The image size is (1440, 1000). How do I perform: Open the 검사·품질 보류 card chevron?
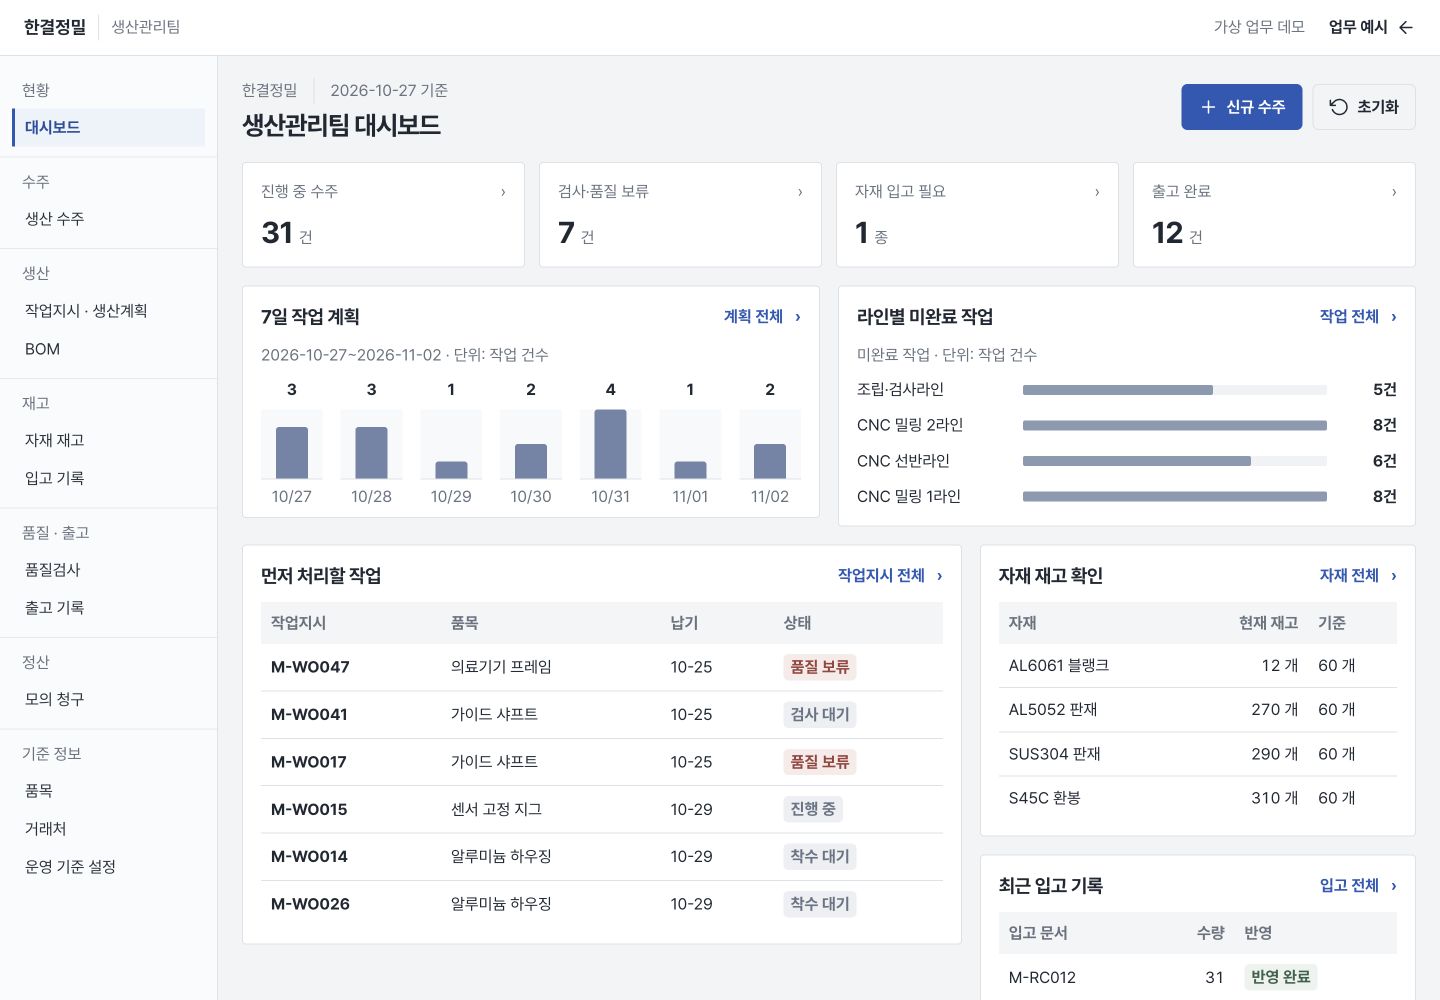click(800, 192)
